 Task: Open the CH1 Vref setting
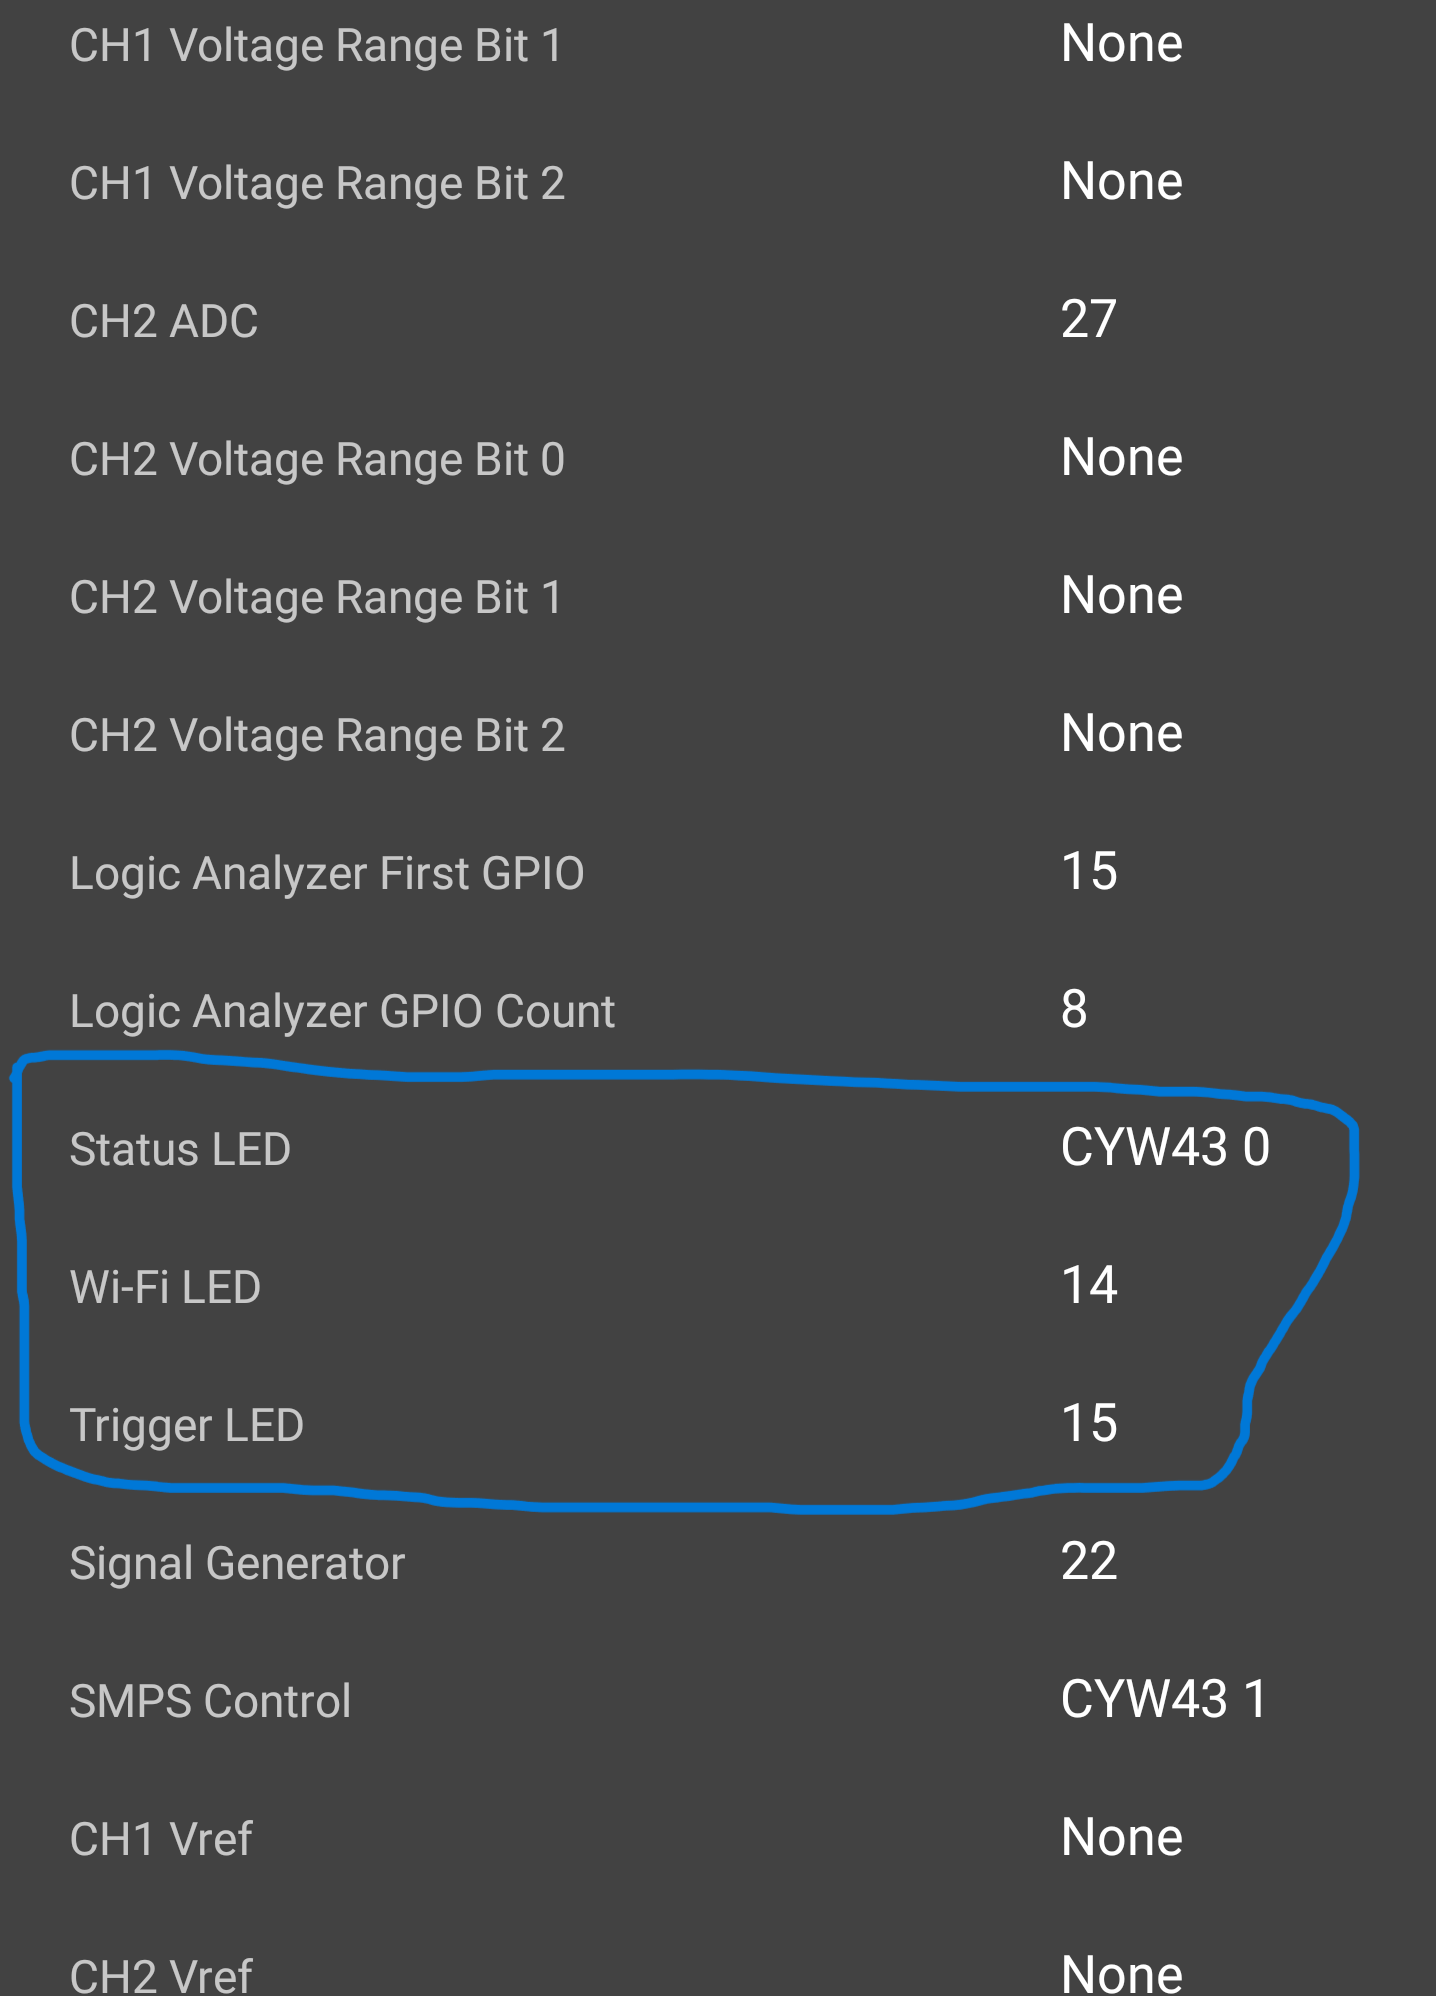click(x=718, y=1839)
